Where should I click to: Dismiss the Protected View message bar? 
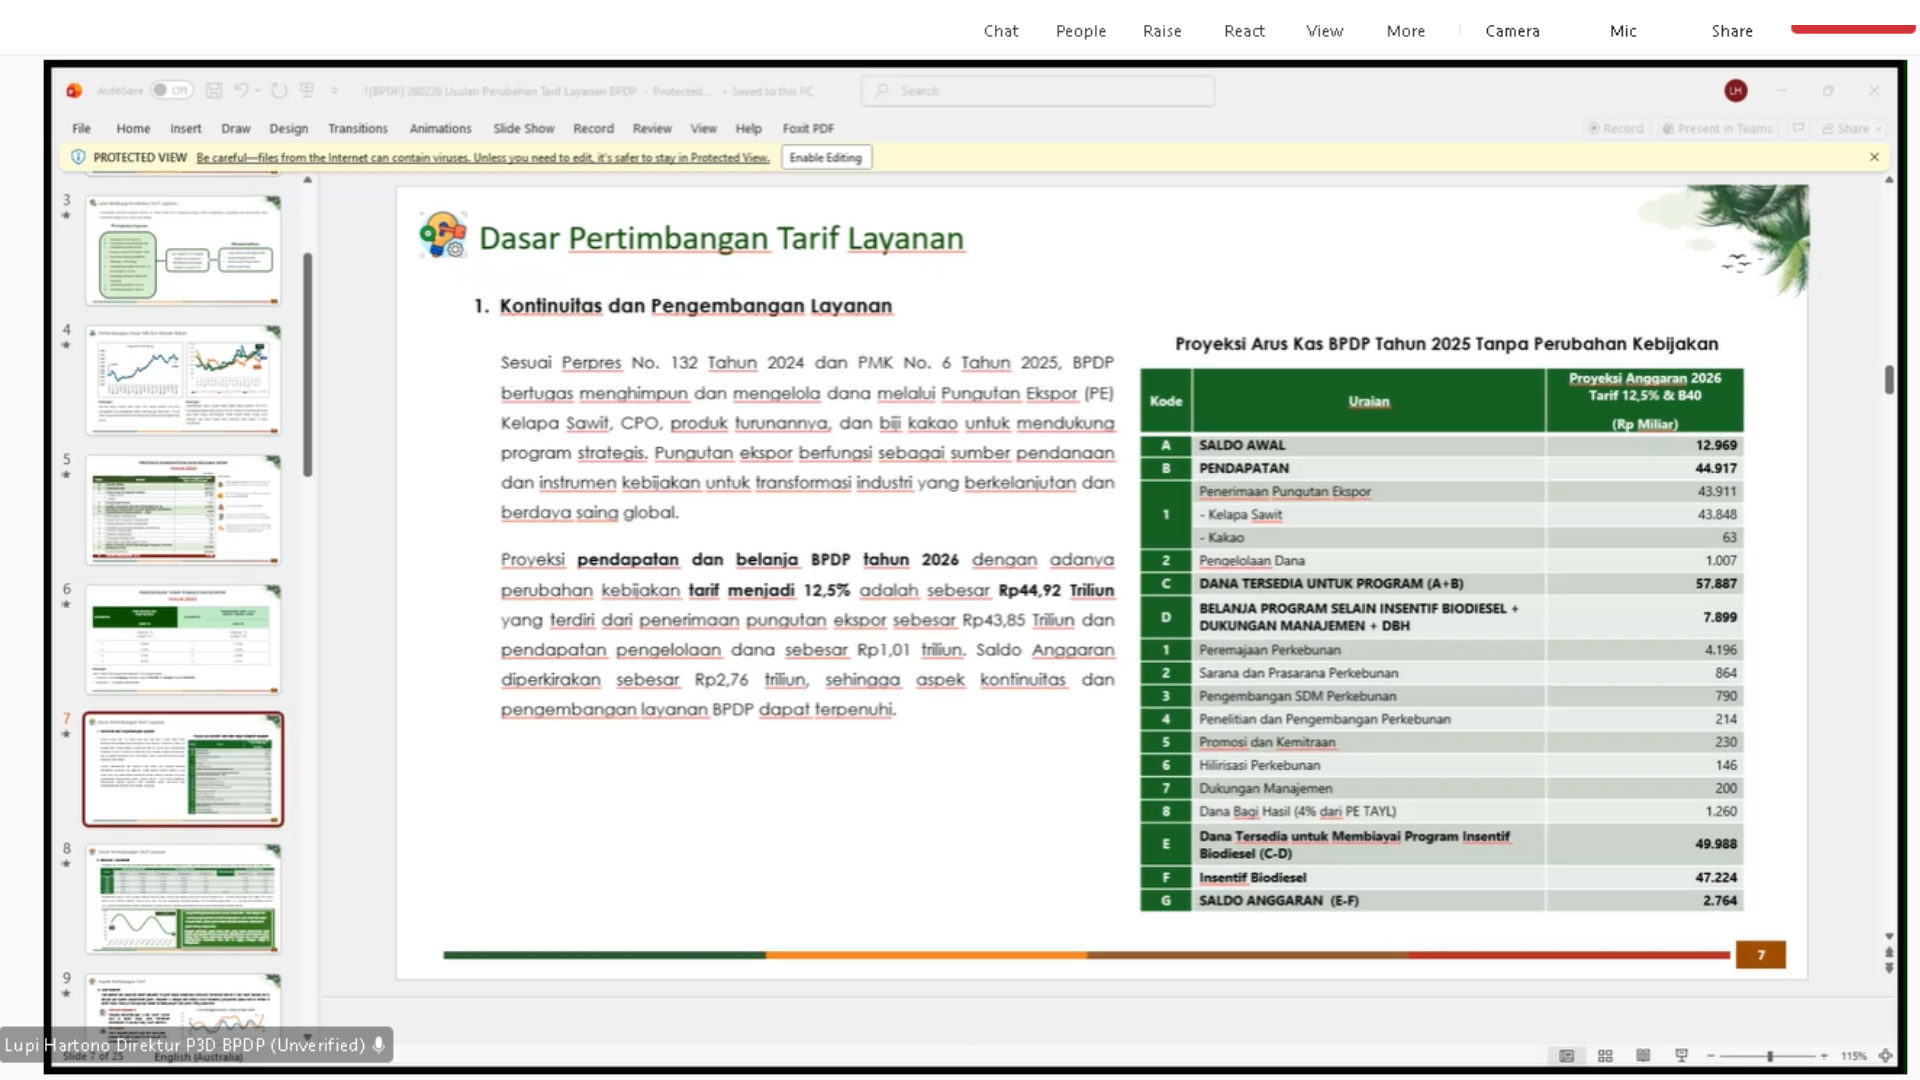tap(1874, 157)
